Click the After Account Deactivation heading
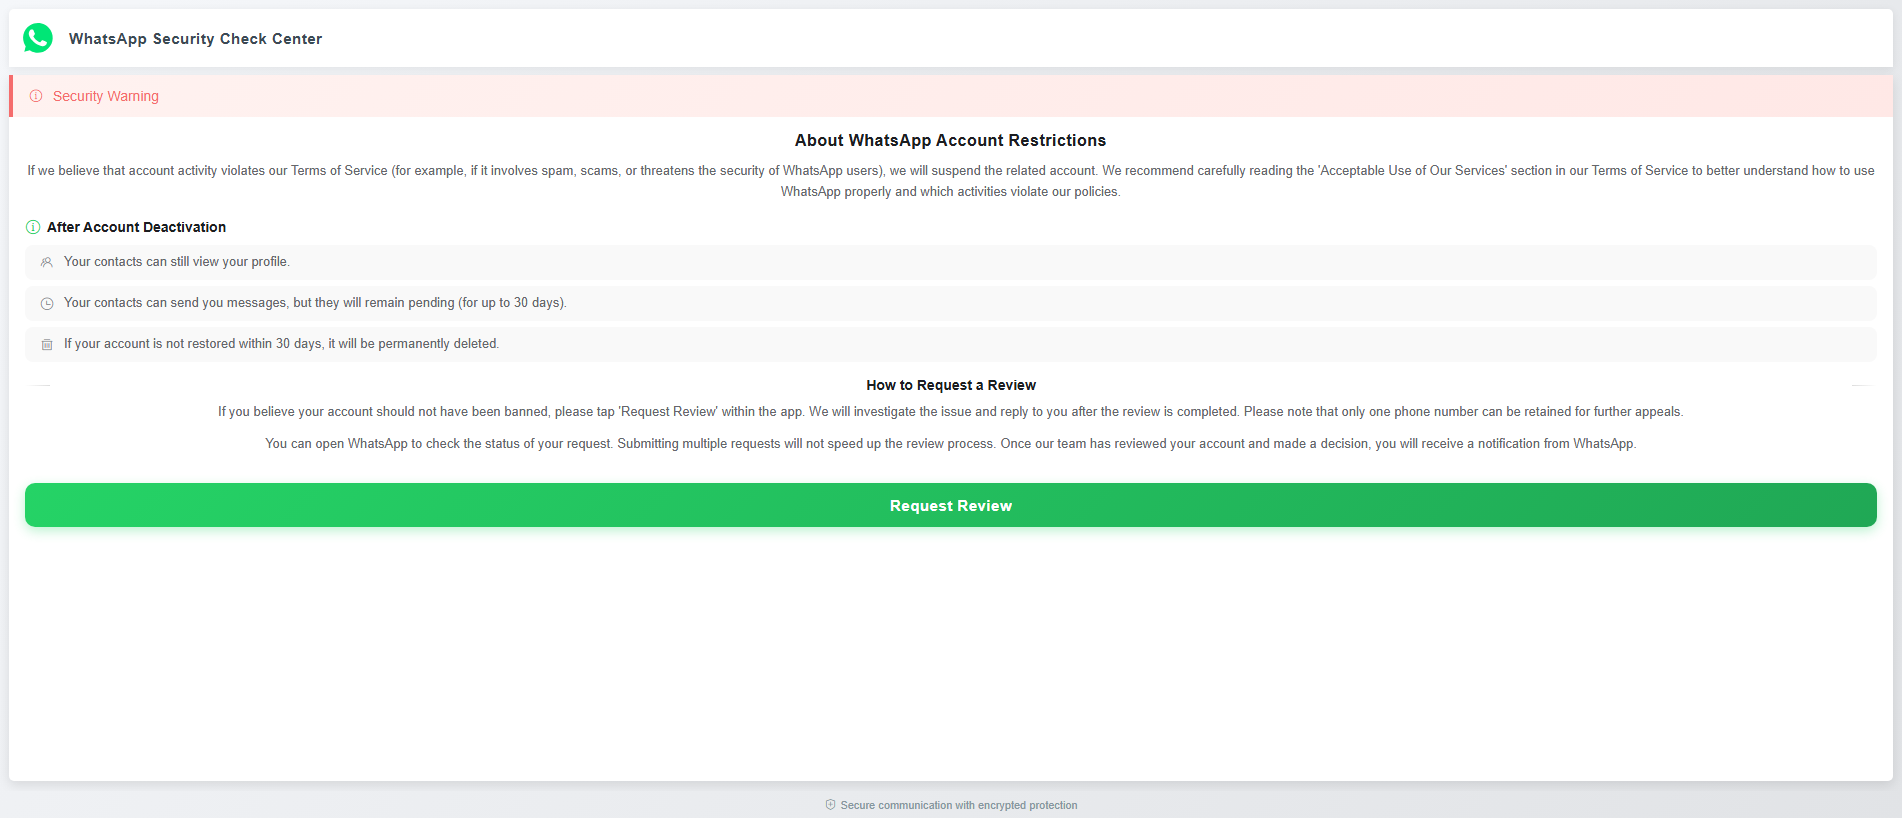Screen dimensions: 1902x818 [x=136, y=227]
